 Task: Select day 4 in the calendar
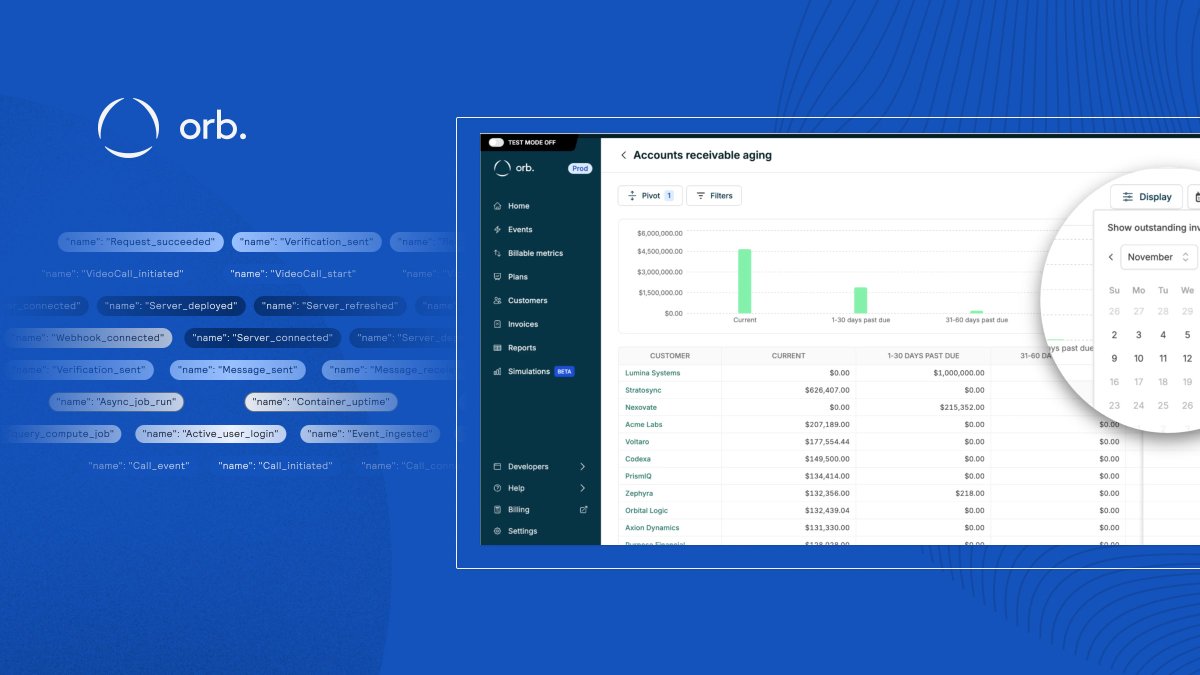point(1163,335)
